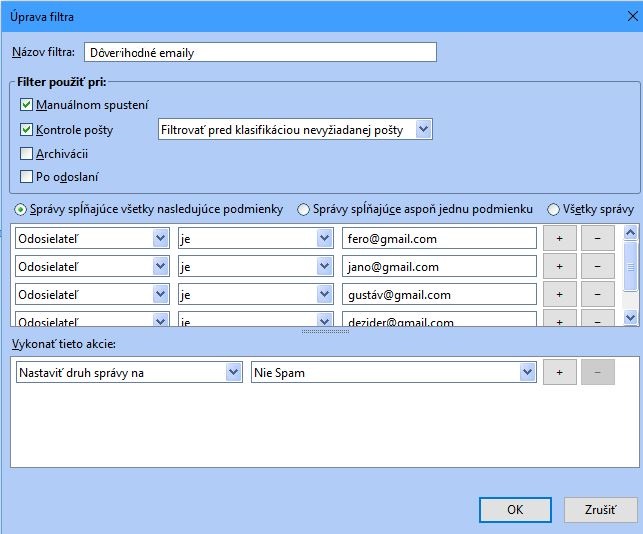The width and height of the screenshot is (643, 534).
Task: Tick the Po odoslaní checkbox
Action: (x=27, y=177)
